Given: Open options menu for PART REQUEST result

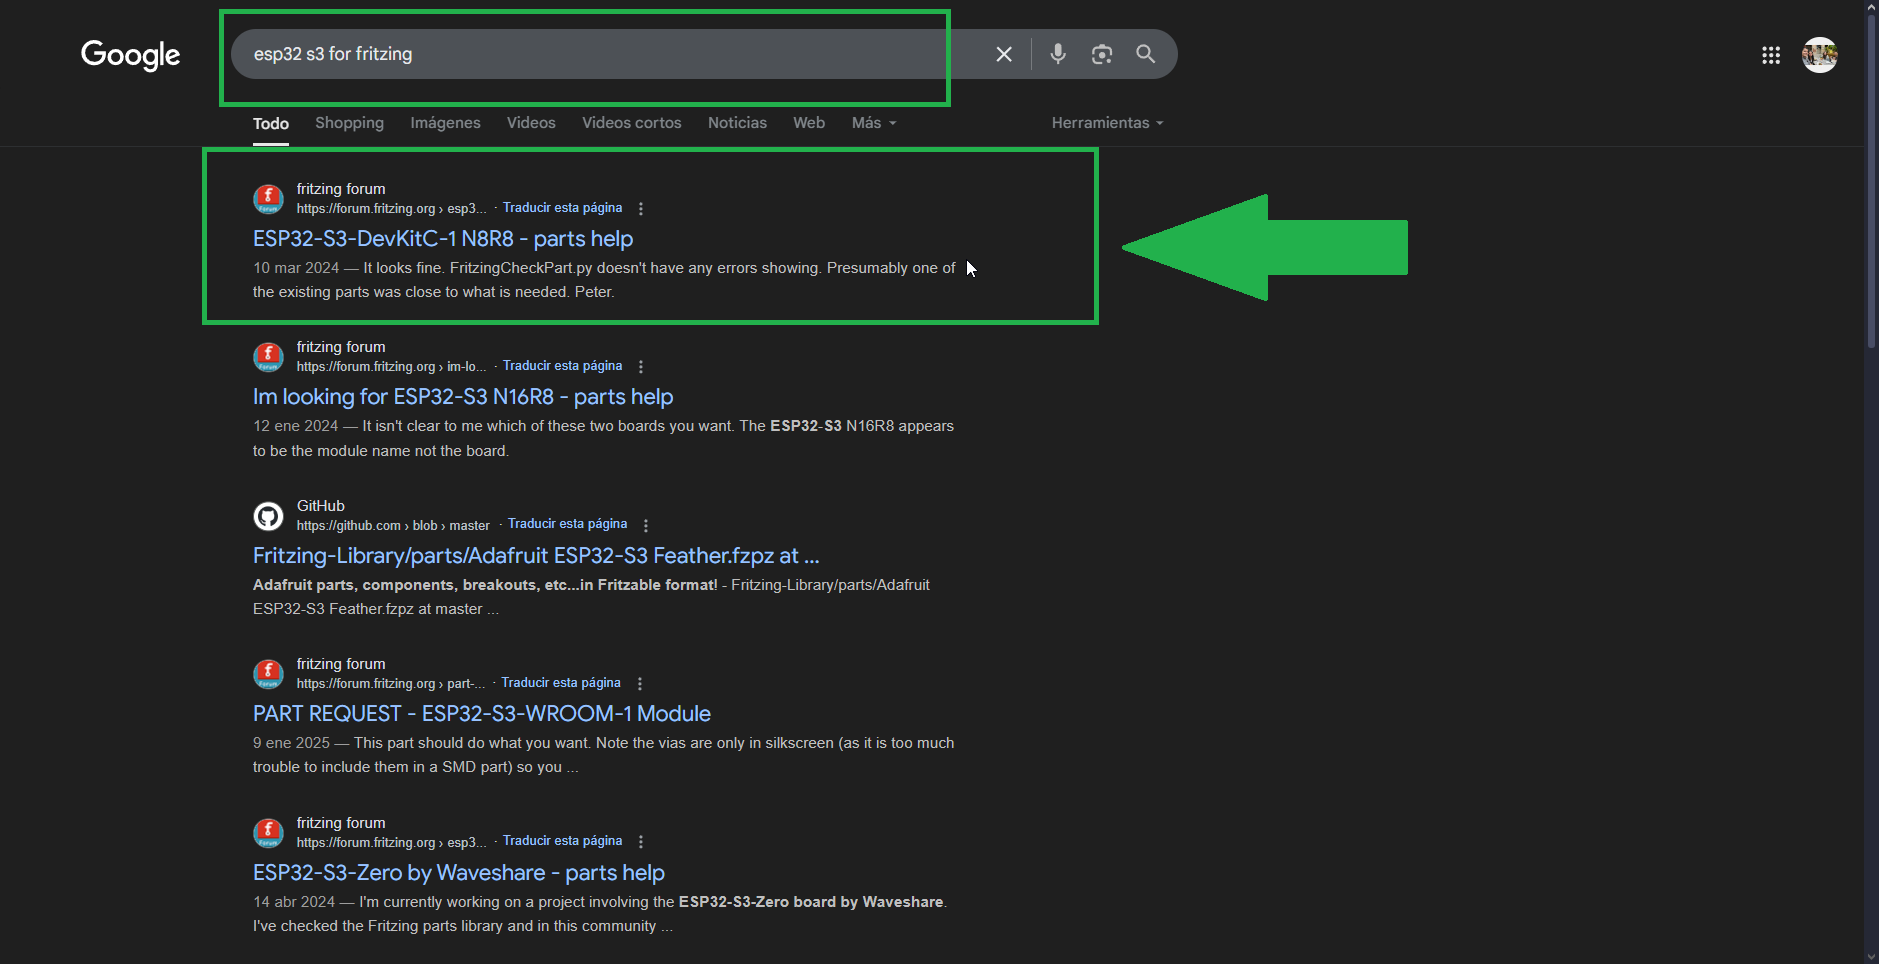Looking at the screenshot, I should click(640, 684).
